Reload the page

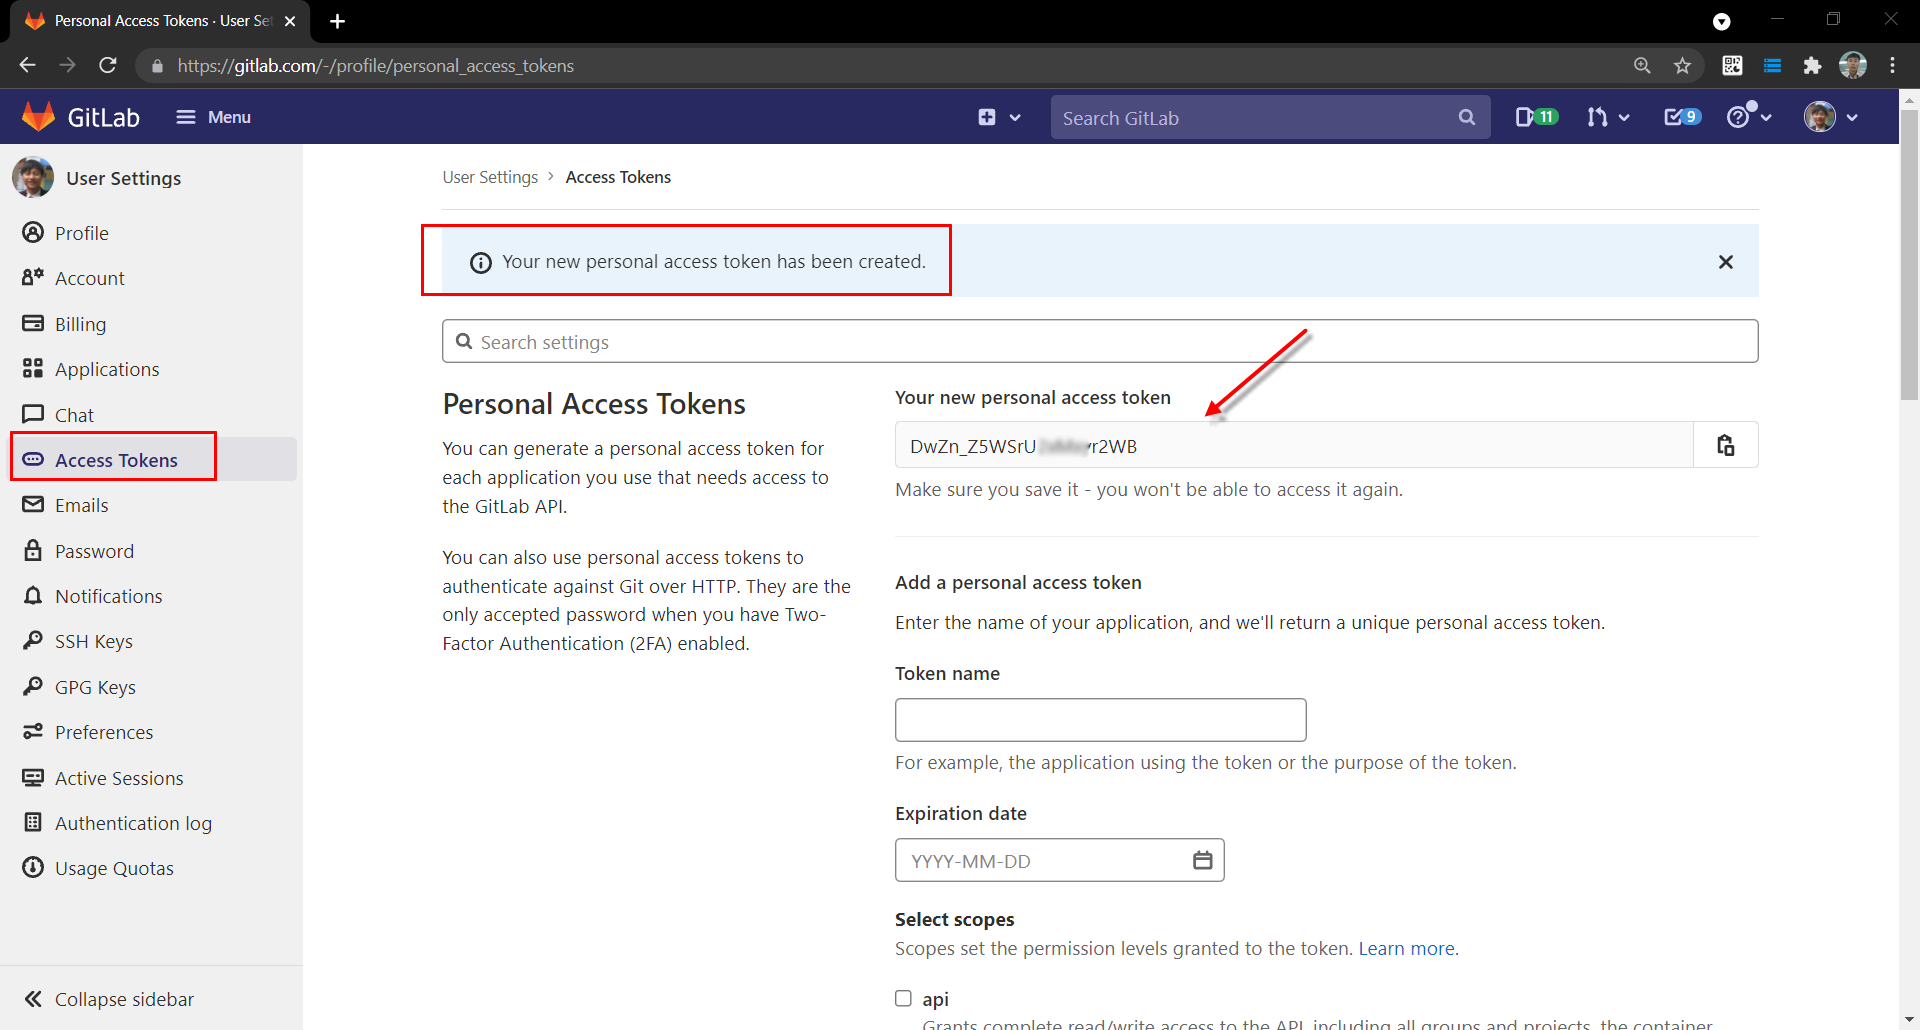108,65
